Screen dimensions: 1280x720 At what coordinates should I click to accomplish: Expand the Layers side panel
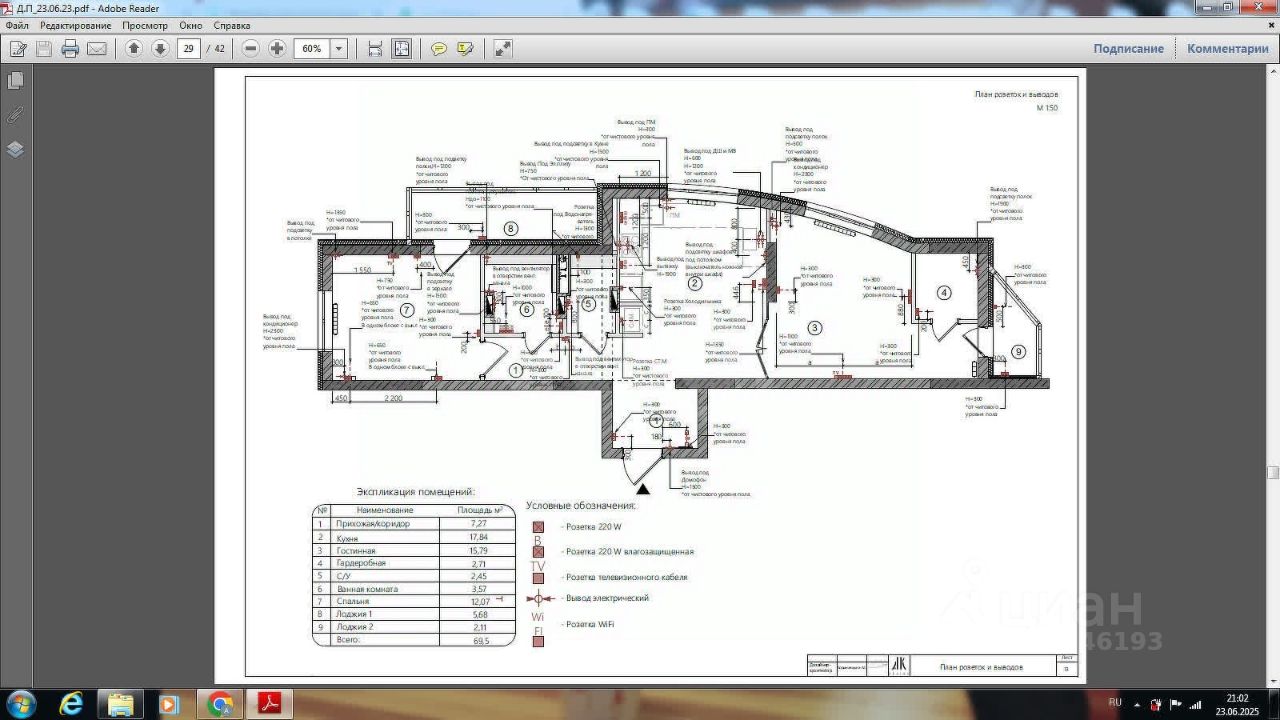(x=15, y=150)
